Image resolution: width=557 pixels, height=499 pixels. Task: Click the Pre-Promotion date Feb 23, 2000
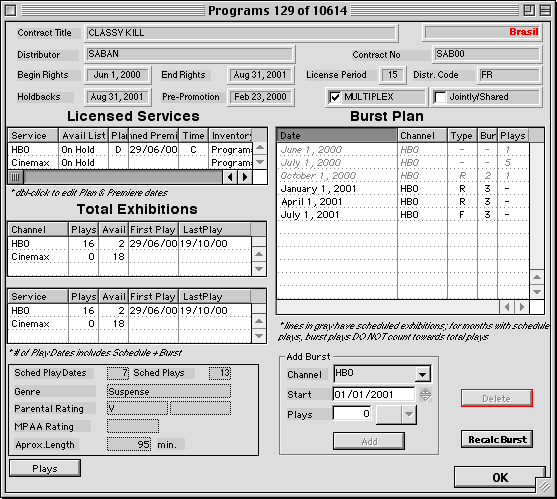click(x=260, y=97)
